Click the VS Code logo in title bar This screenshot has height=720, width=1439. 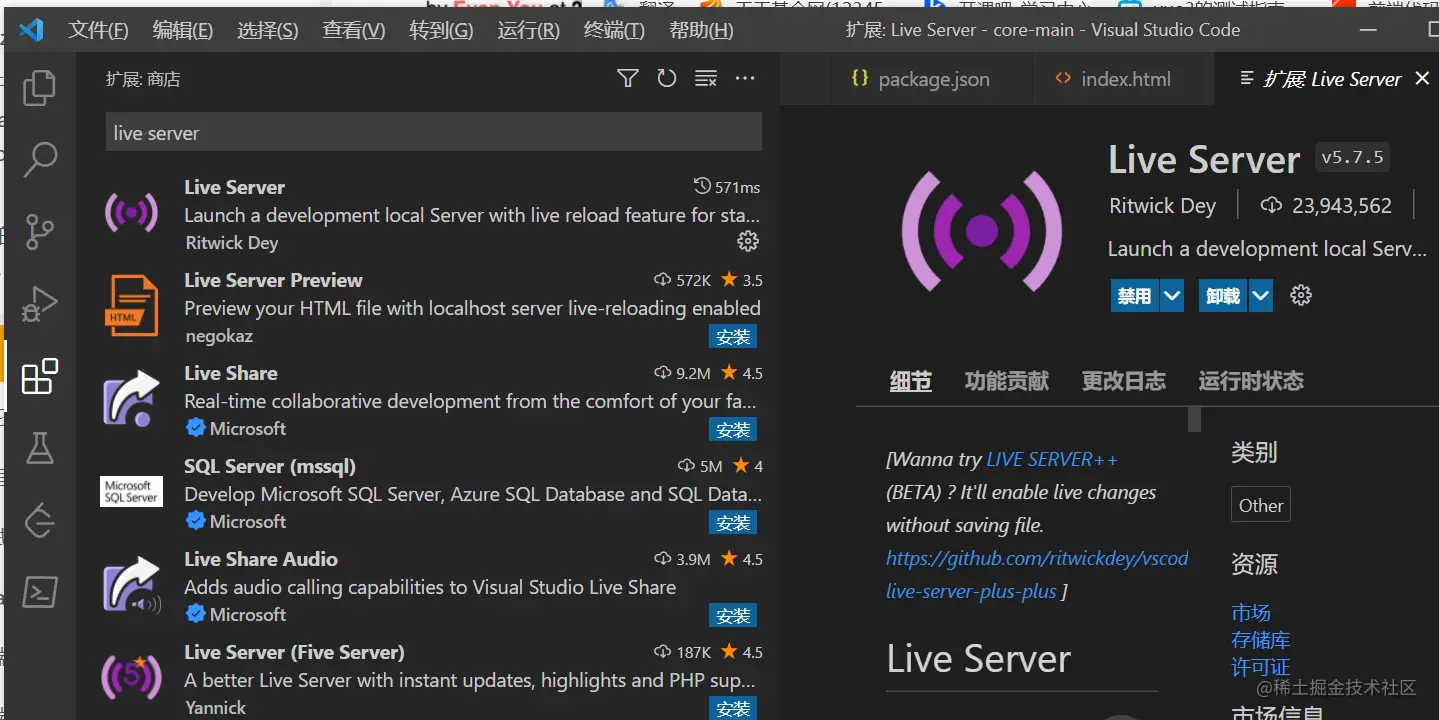(x=32, y=30)
